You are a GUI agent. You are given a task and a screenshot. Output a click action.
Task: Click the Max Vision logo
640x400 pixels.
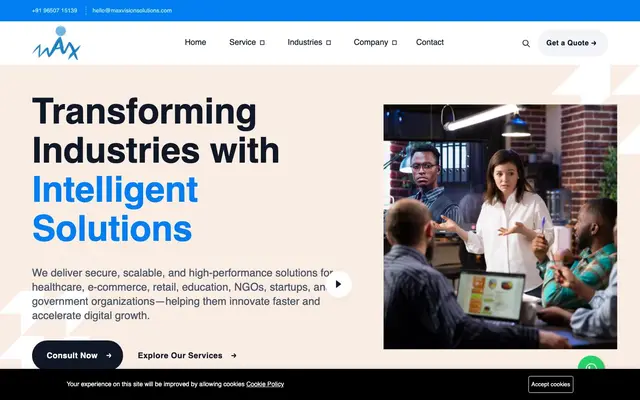tap(56, 43)
